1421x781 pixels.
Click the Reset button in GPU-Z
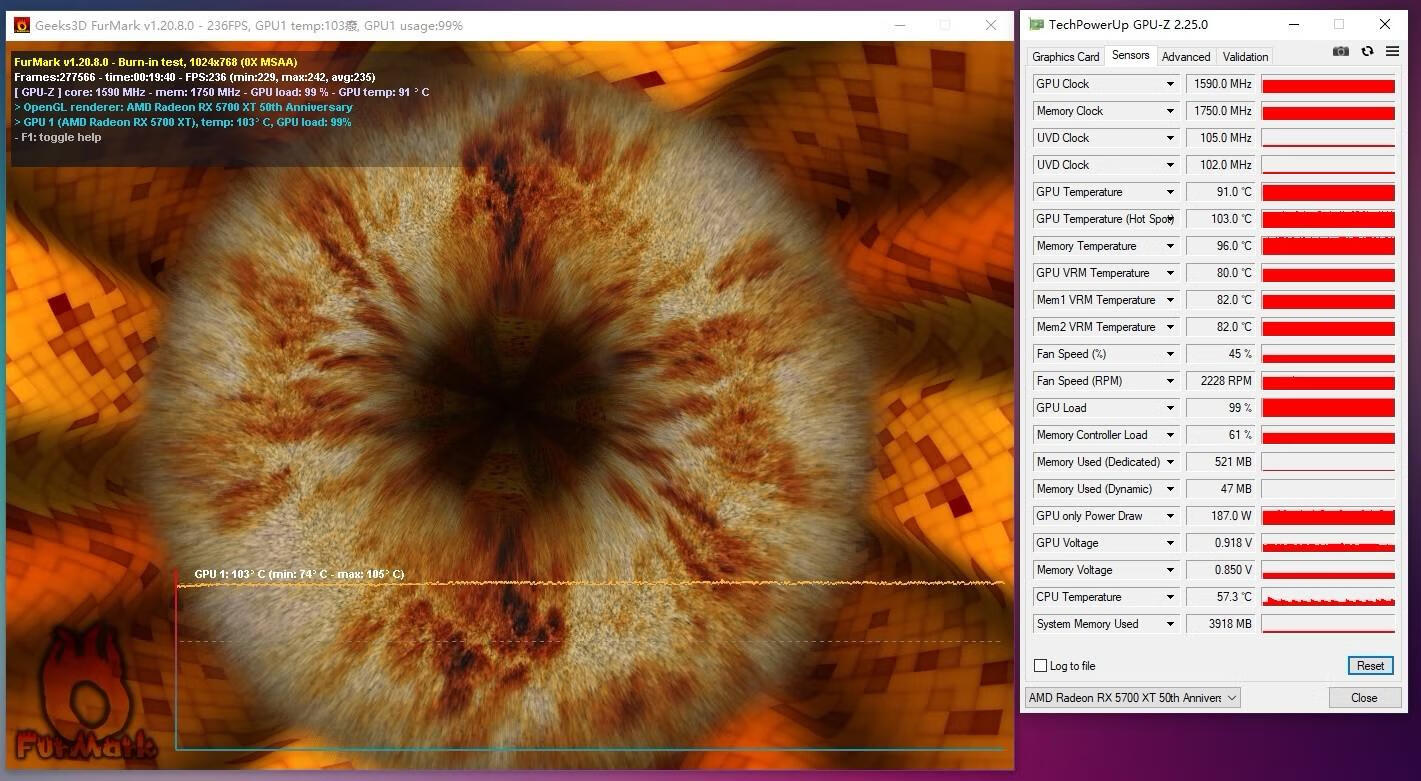(1370, 666)
